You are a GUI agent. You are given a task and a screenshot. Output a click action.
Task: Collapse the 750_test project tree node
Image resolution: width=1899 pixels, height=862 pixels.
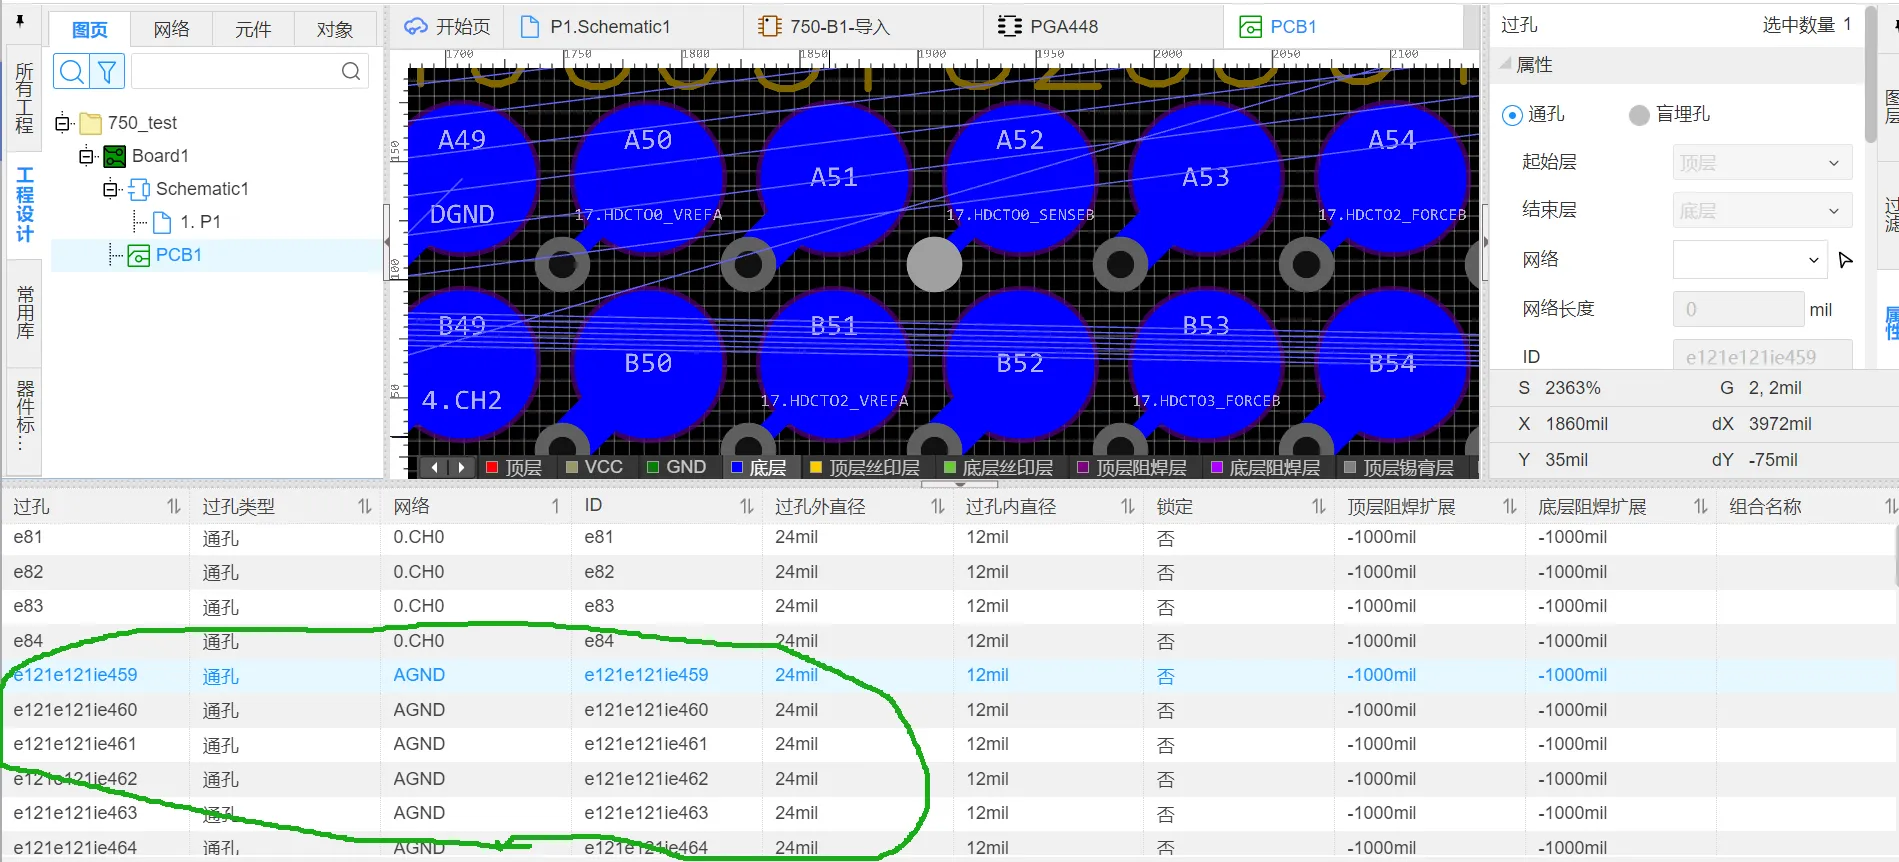coord(62,123)
